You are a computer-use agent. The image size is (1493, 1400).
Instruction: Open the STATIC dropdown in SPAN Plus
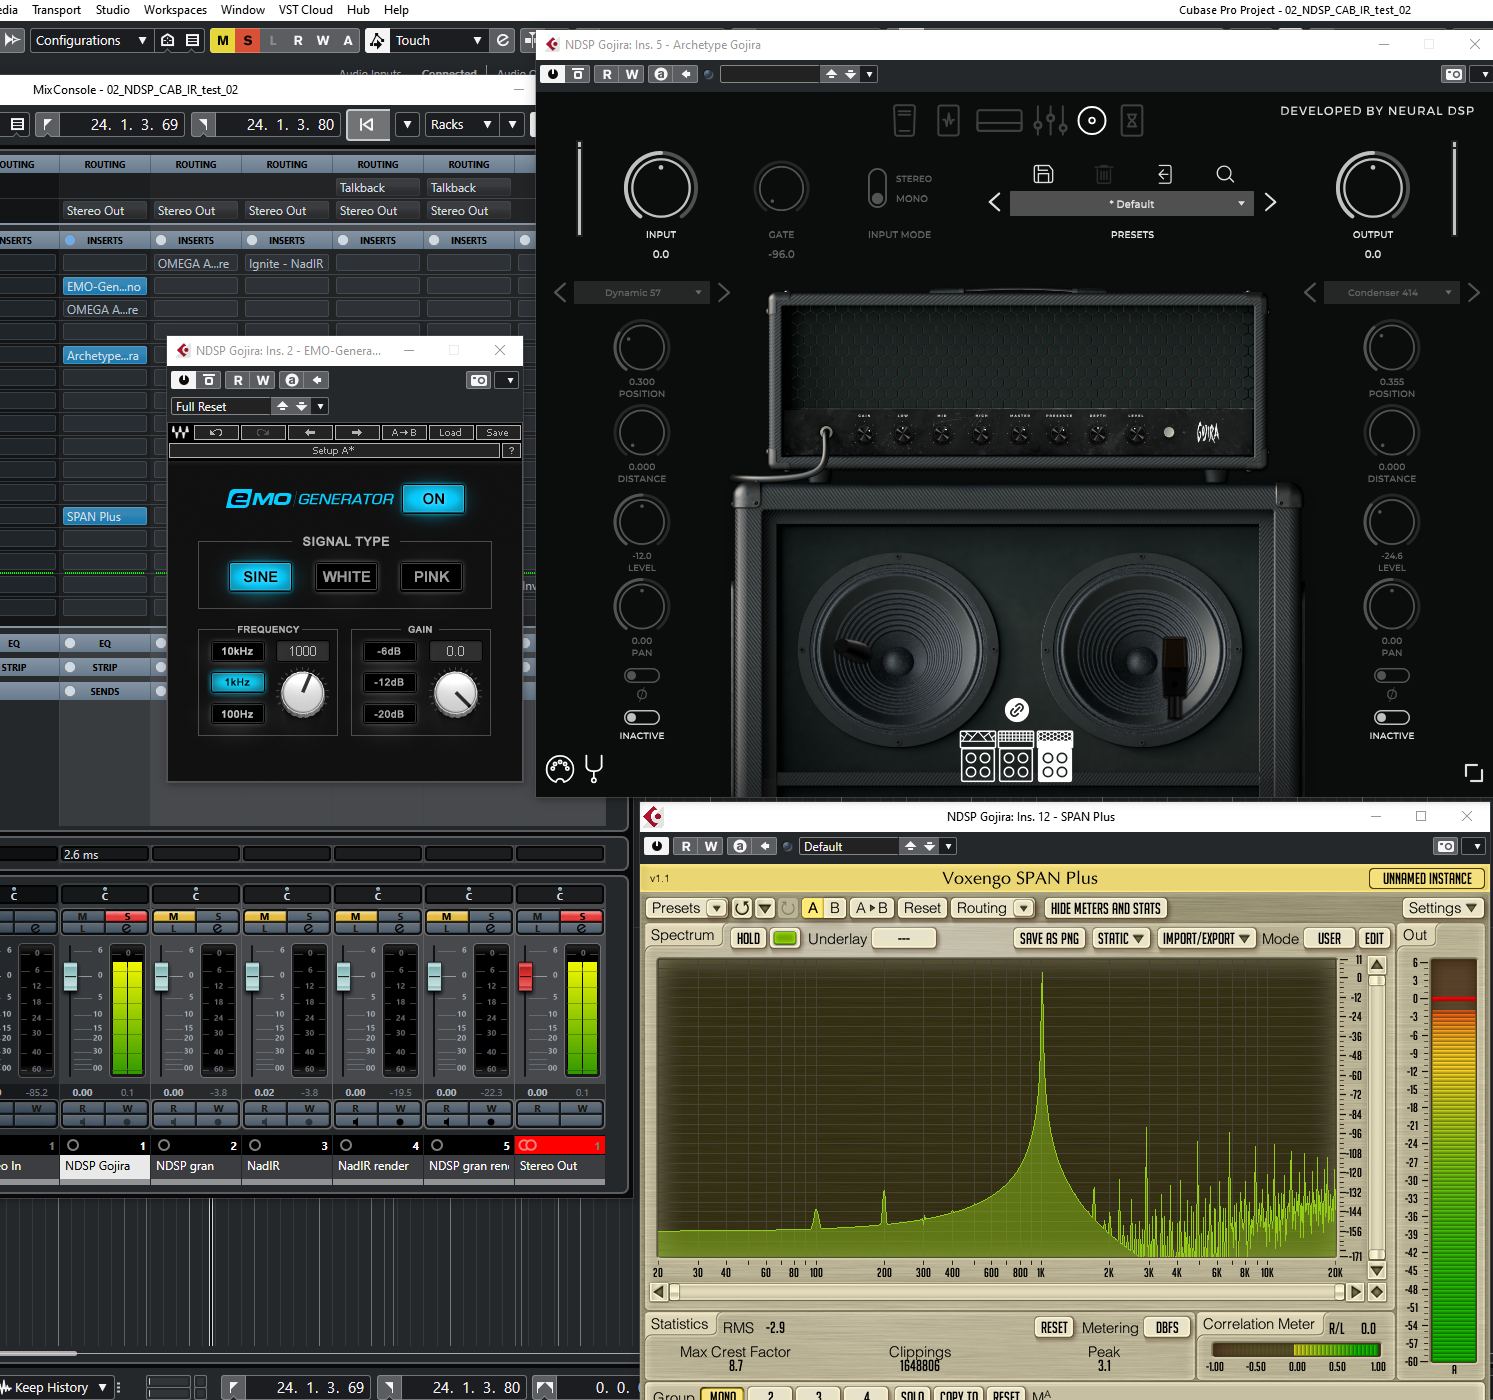[x=1120, y=938]
